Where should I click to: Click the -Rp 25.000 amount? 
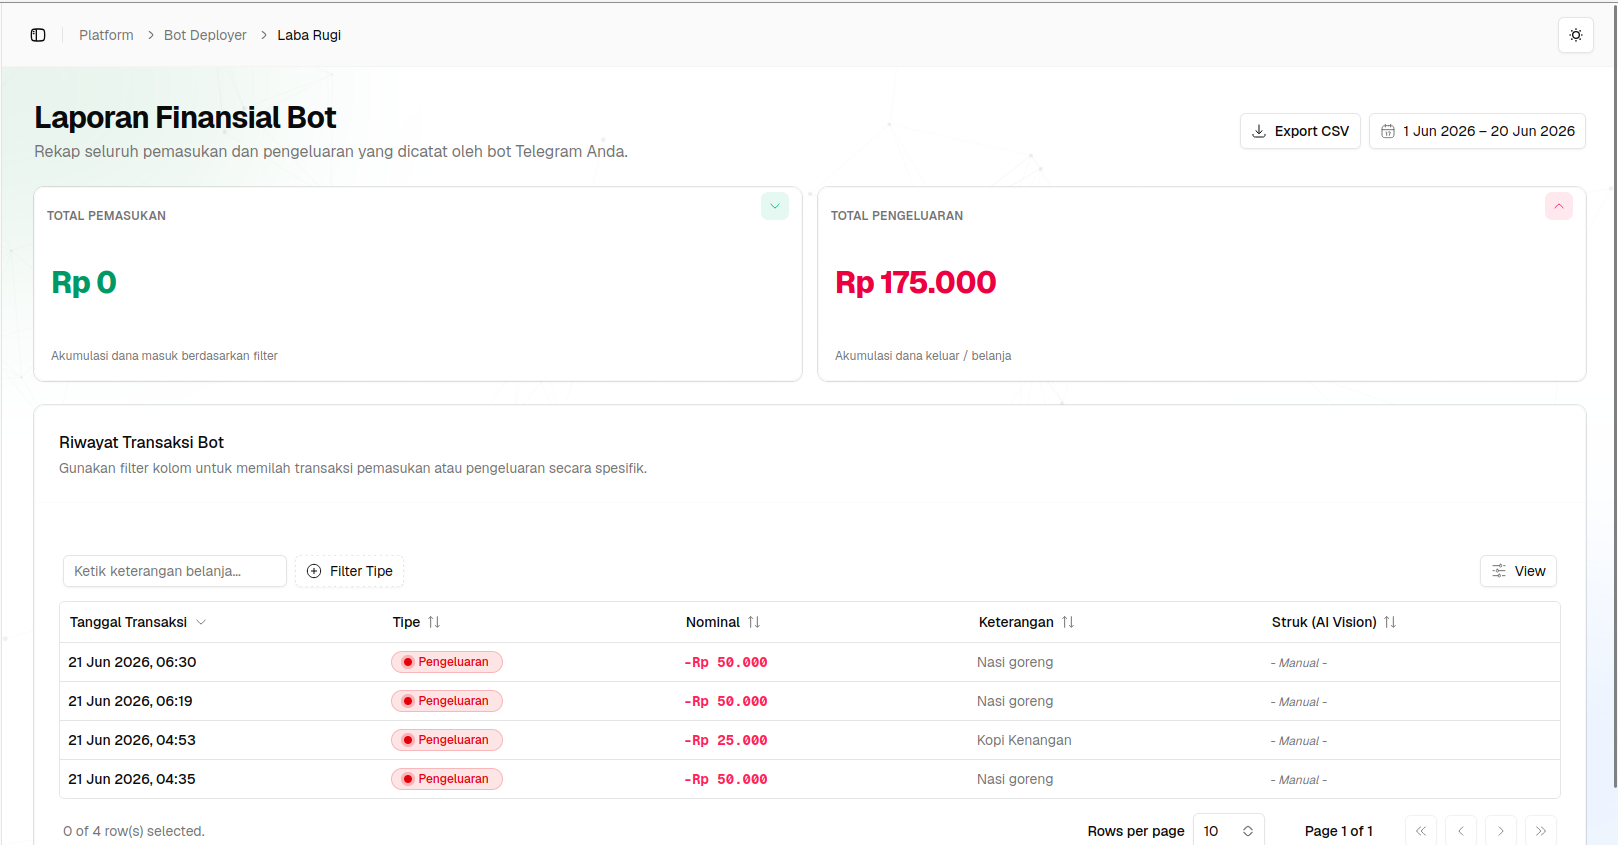[x=726, y=741]
